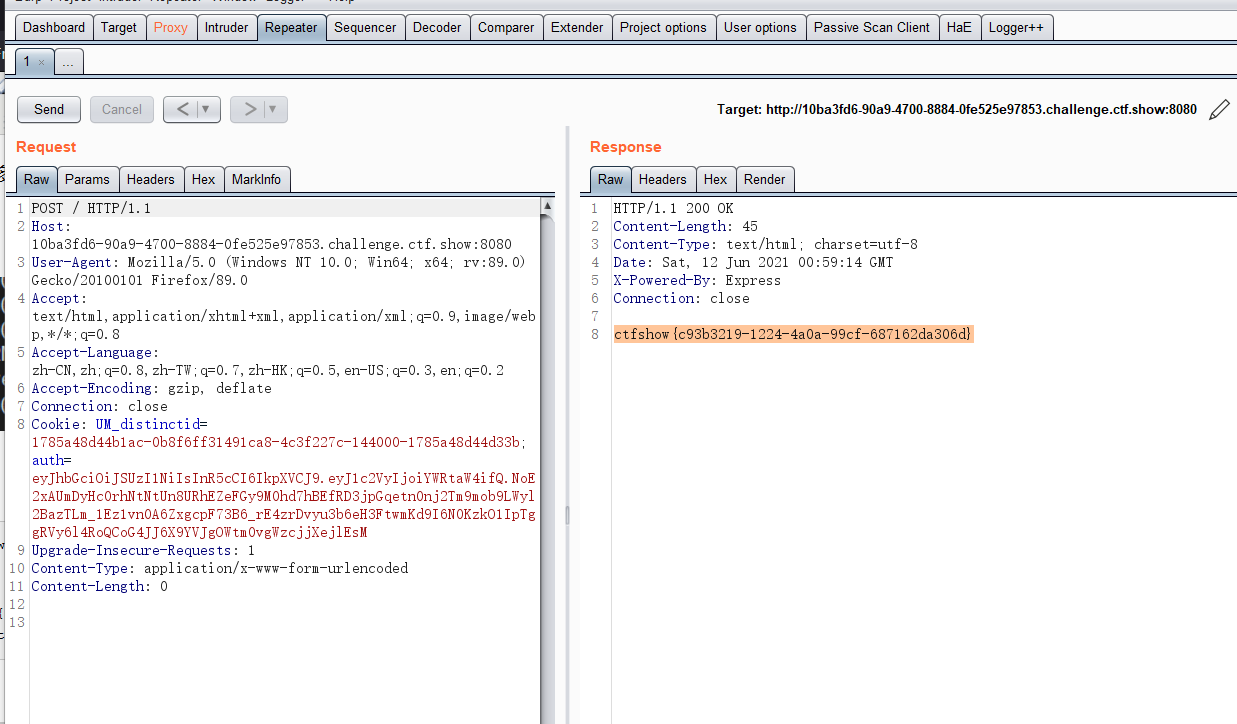Viewport: 1237px width, 724px height.
Task: Click the disabled Cancel button
Action: tap(122, 109)
